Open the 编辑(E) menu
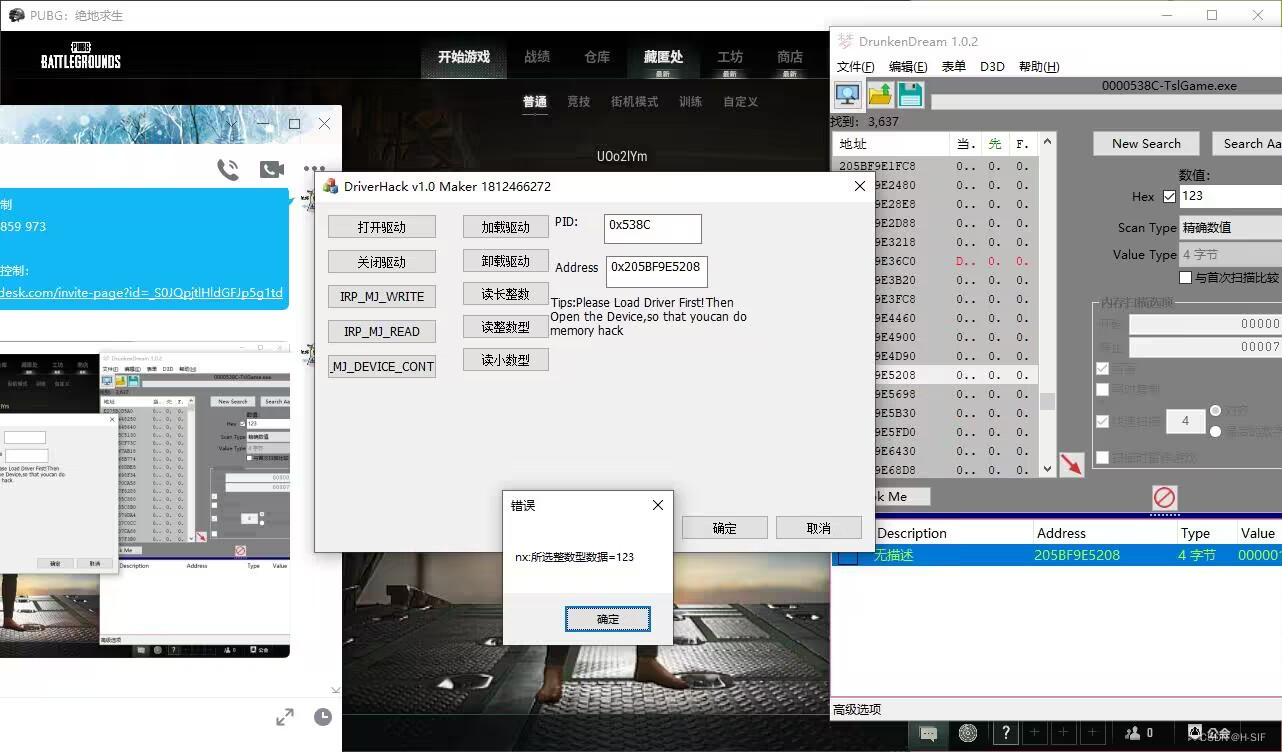This screenshot has height=752, width=1282. (908, 66)
